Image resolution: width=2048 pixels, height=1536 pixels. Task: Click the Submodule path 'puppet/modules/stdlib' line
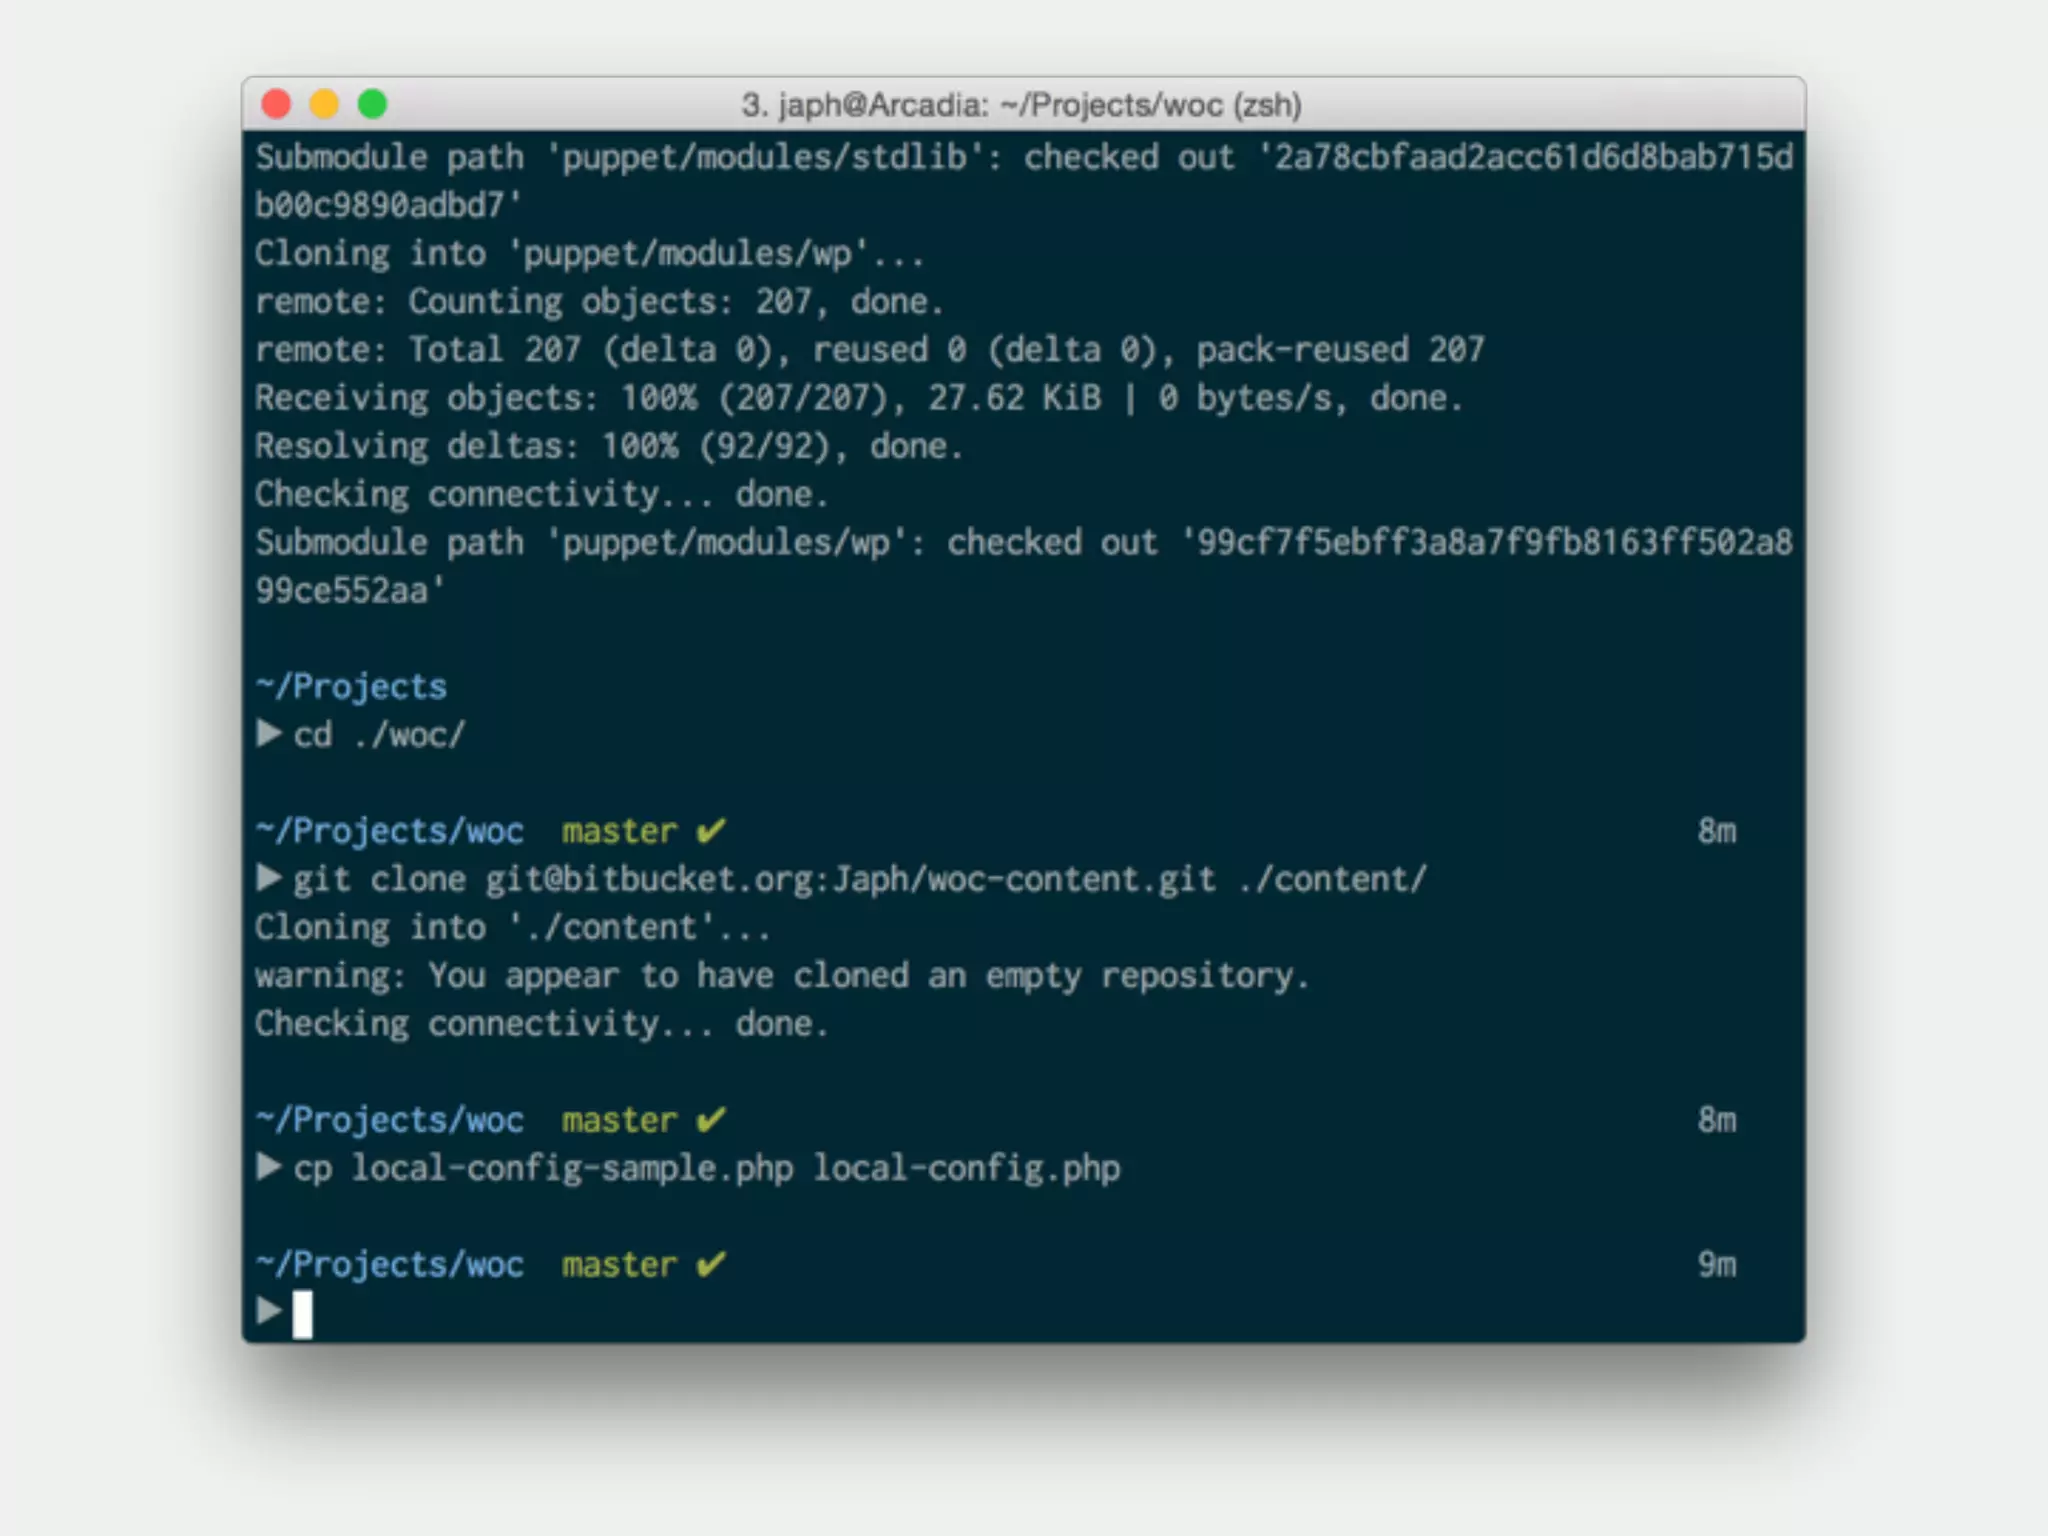coord(1024,157)
